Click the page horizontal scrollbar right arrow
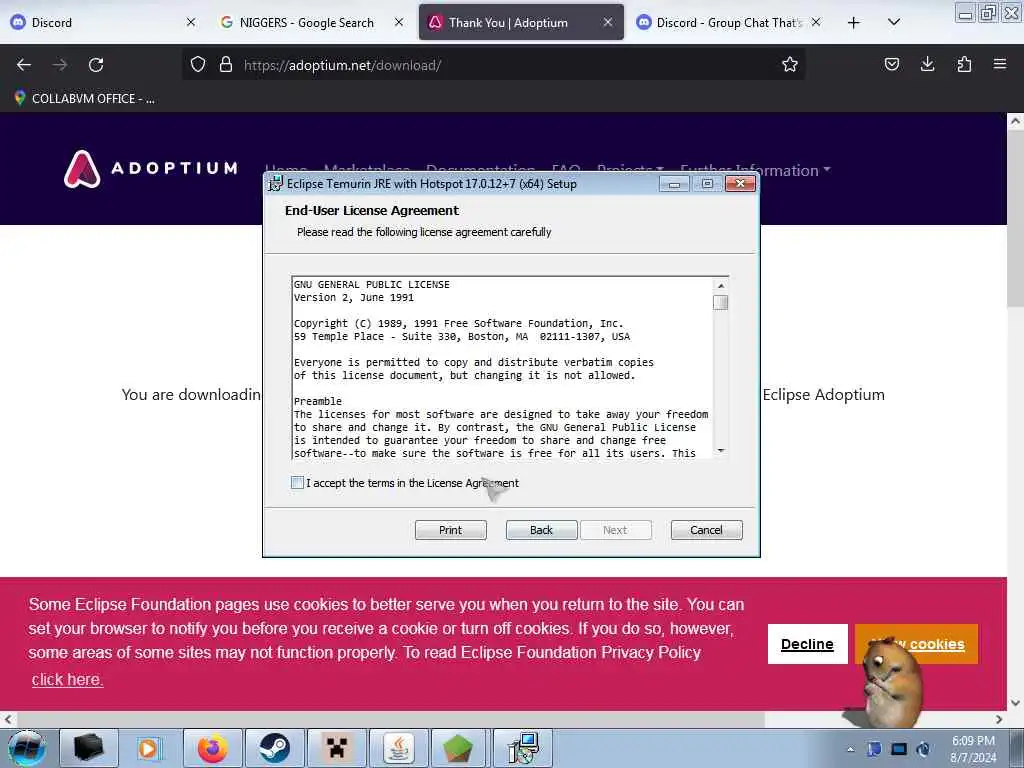The width and height of the screenshot is (1024, 768). point(999,719)
